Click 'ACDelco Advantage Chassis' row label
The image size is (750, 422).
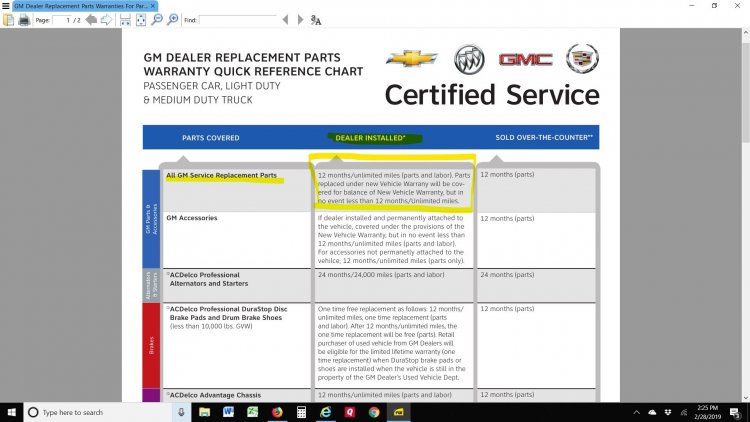click(x=215, y=395)
